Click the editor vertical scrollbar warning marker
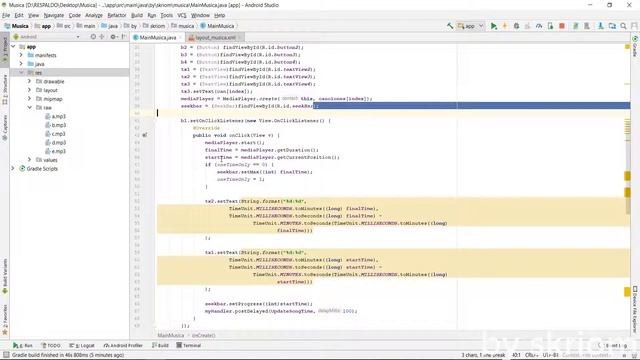This screenshot has width=640, height=360. [627, 176]
